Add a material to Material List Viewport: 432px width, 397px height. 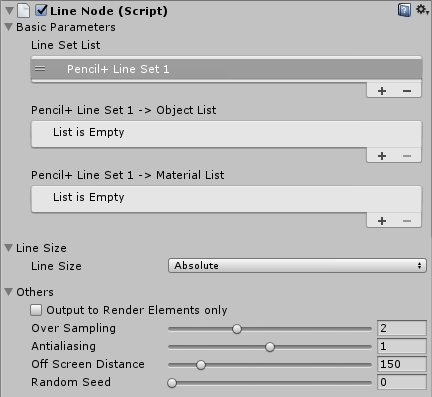point(382,221)
